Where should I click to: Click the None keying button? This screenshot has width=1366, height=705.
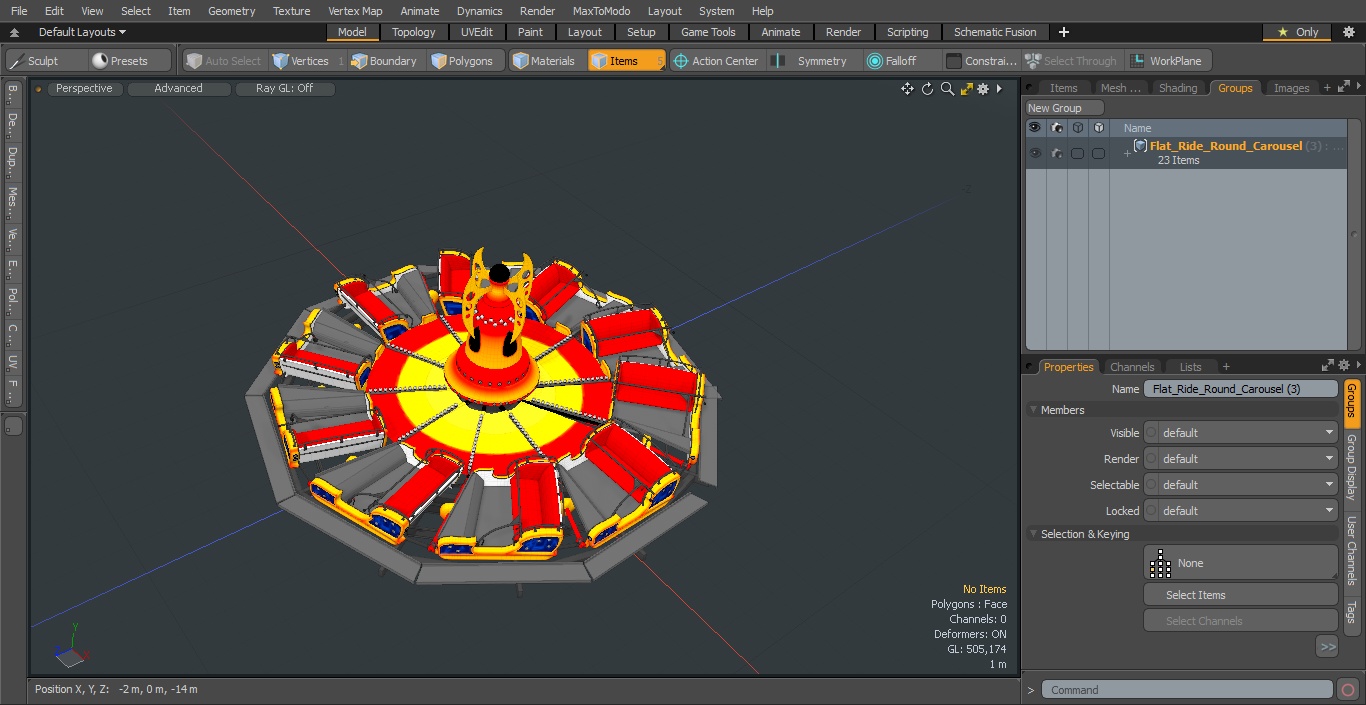[x=1241, y=563]
